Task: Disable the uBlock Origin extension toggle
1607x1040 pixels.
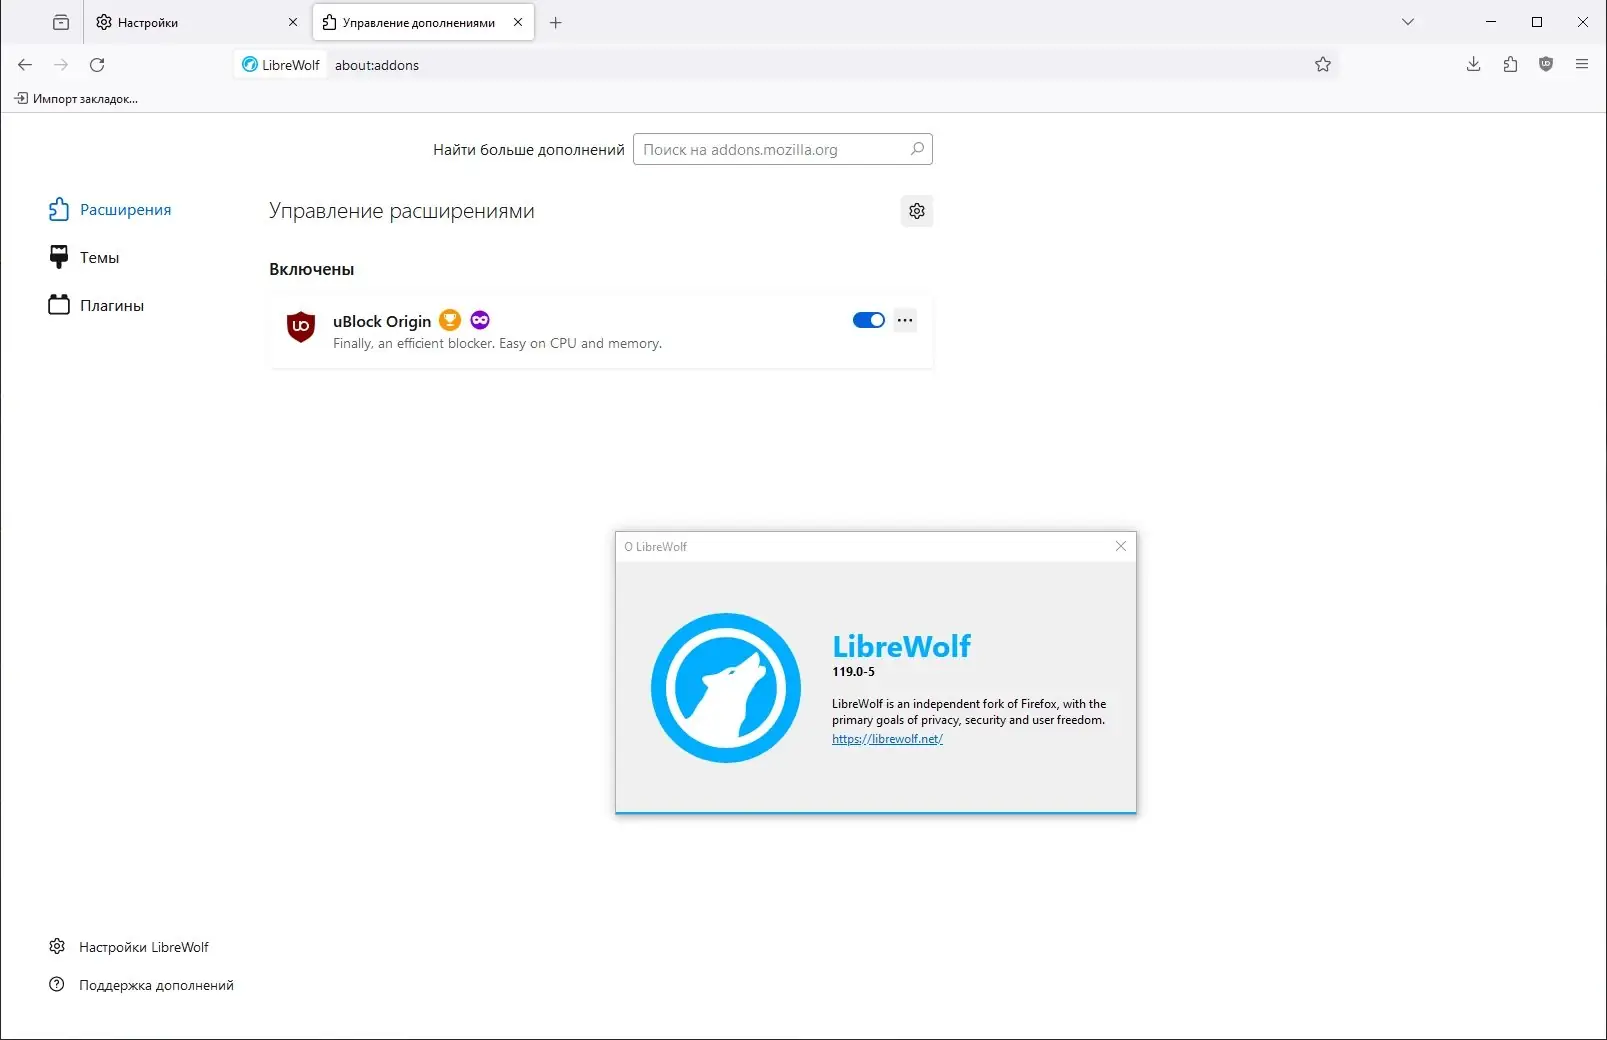Action: point(869,320)
